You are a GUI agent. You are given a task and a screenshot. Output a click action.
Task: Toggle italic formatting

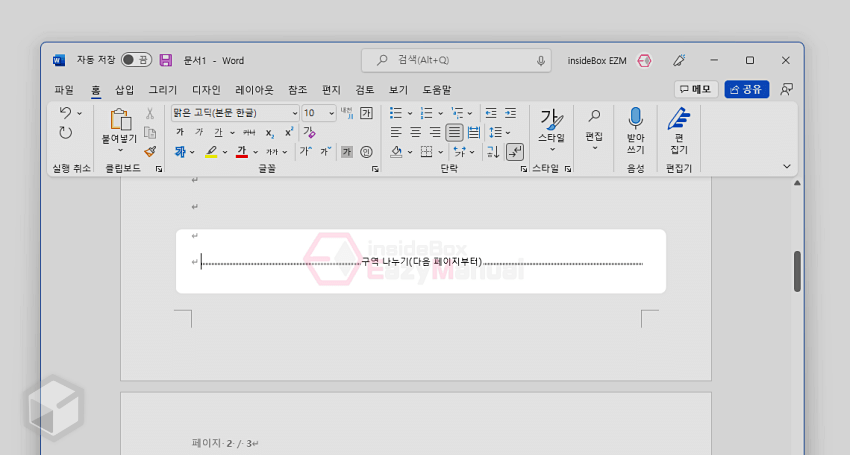coord(199,132)
